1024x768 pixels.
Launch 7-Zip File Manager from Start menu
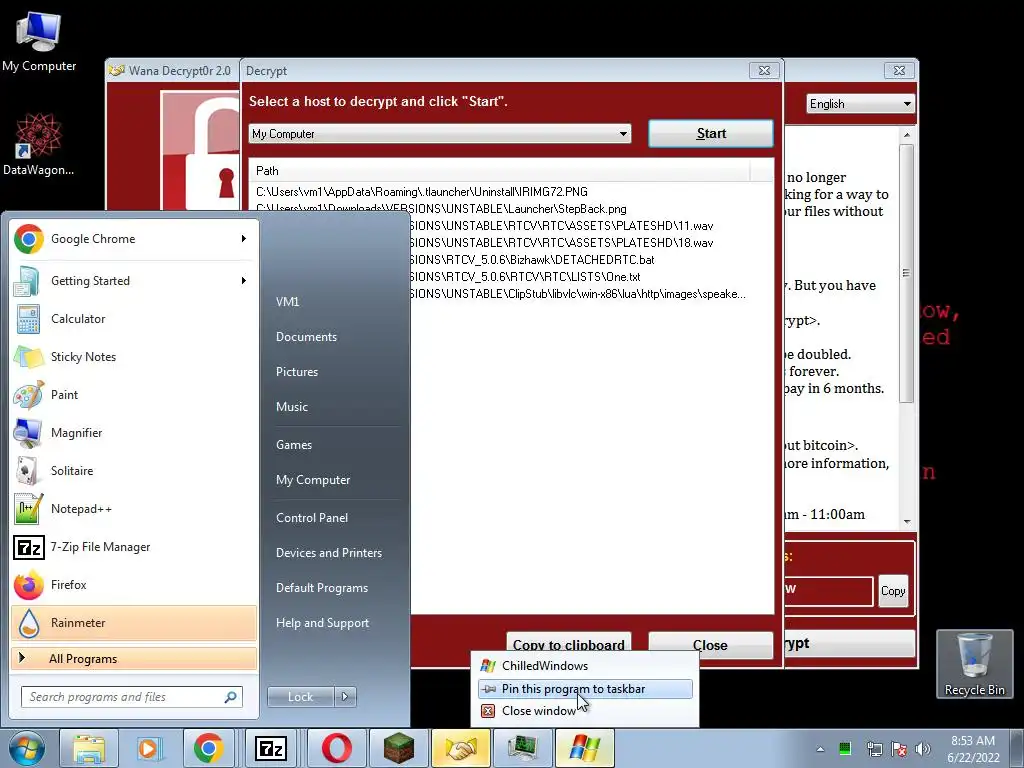point(134,547)
